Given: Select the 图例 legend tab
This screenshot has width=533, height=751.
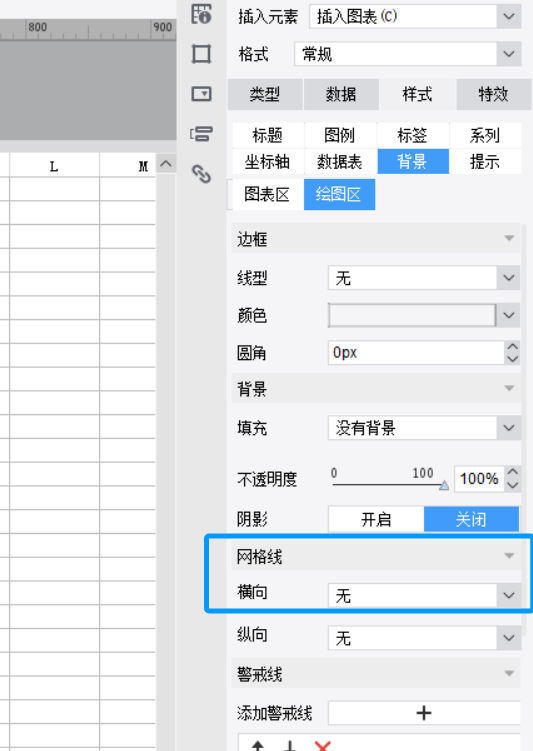Looking at the screenshot, I should [x=340, y=136].
